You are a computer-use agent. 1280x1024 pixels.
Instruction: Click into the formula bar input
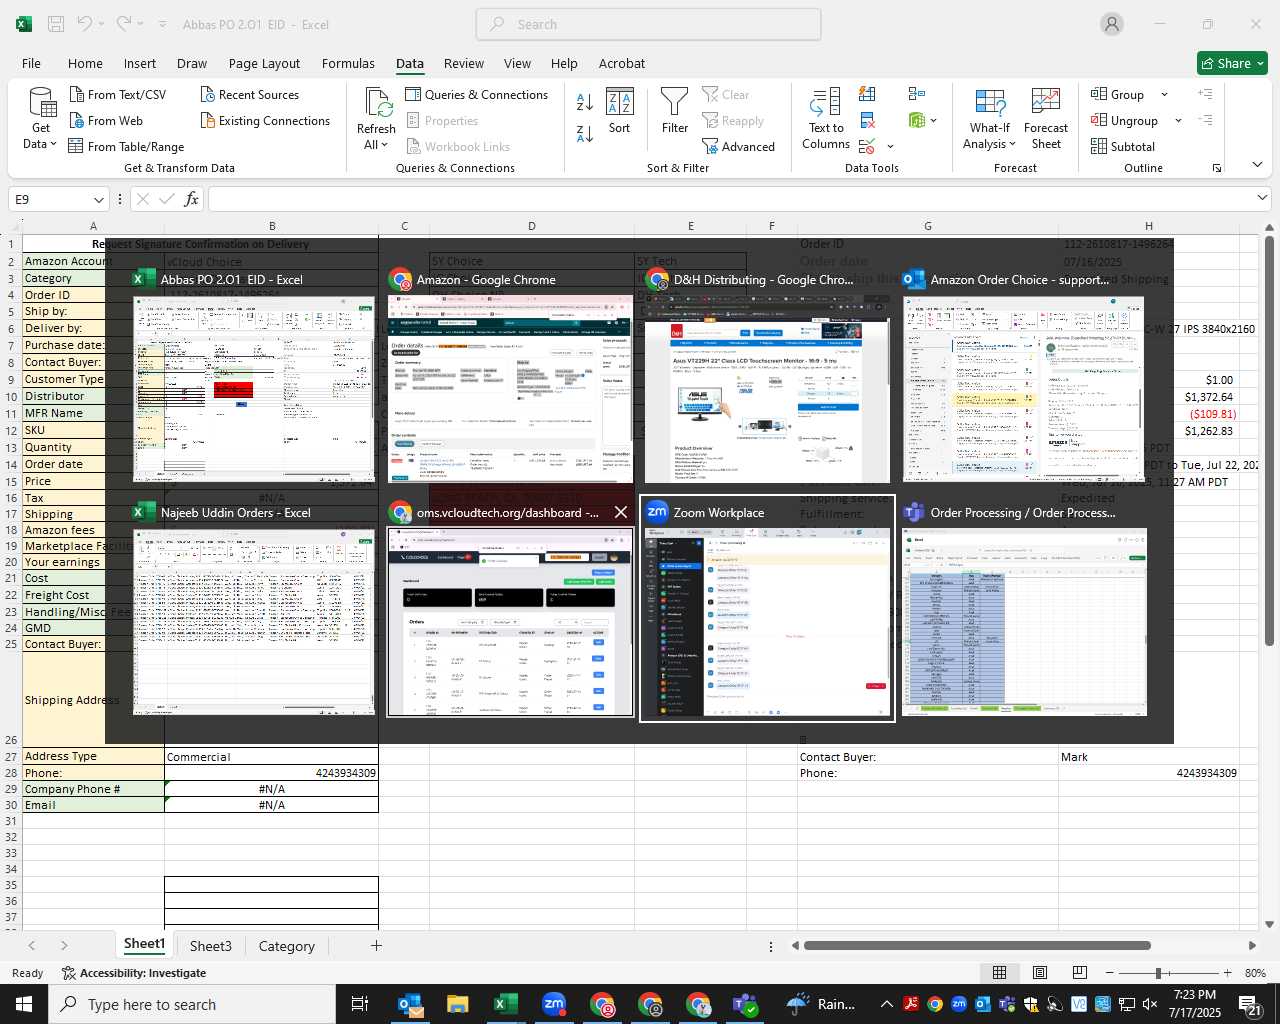click(730, 199)
